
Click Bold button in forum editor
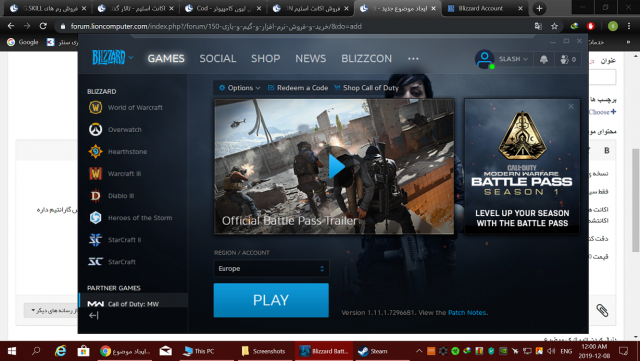pos(607,151)
